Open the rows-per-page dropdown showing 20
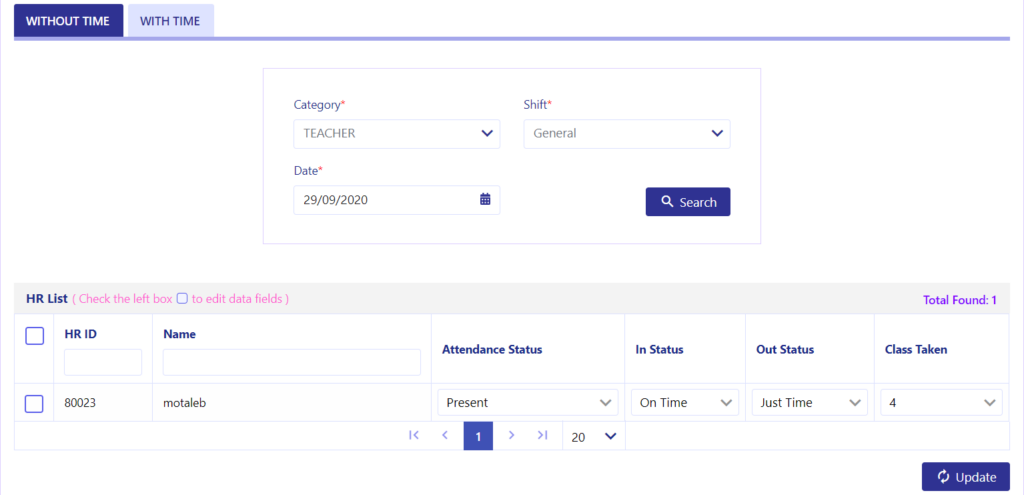Screen dimensions: 1024x495 [592, 436]
